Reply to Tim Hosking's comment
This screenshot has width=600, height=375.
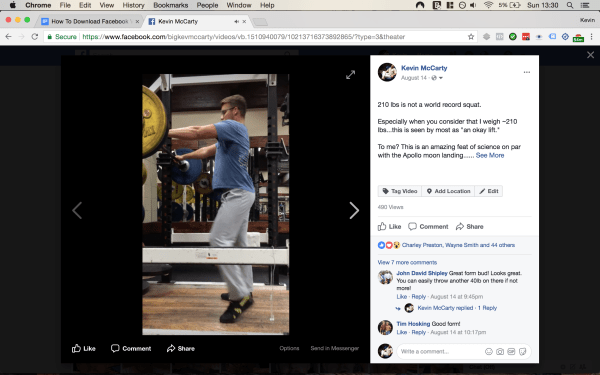coord(419,332)
